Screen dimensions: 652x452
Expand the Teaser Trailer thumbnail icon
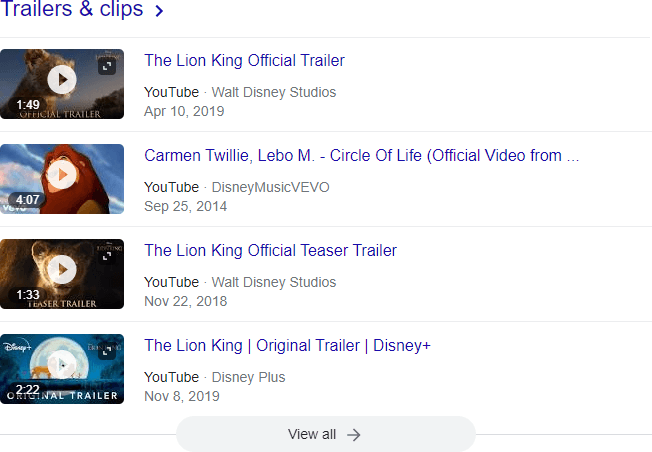[x=107, y=256]
